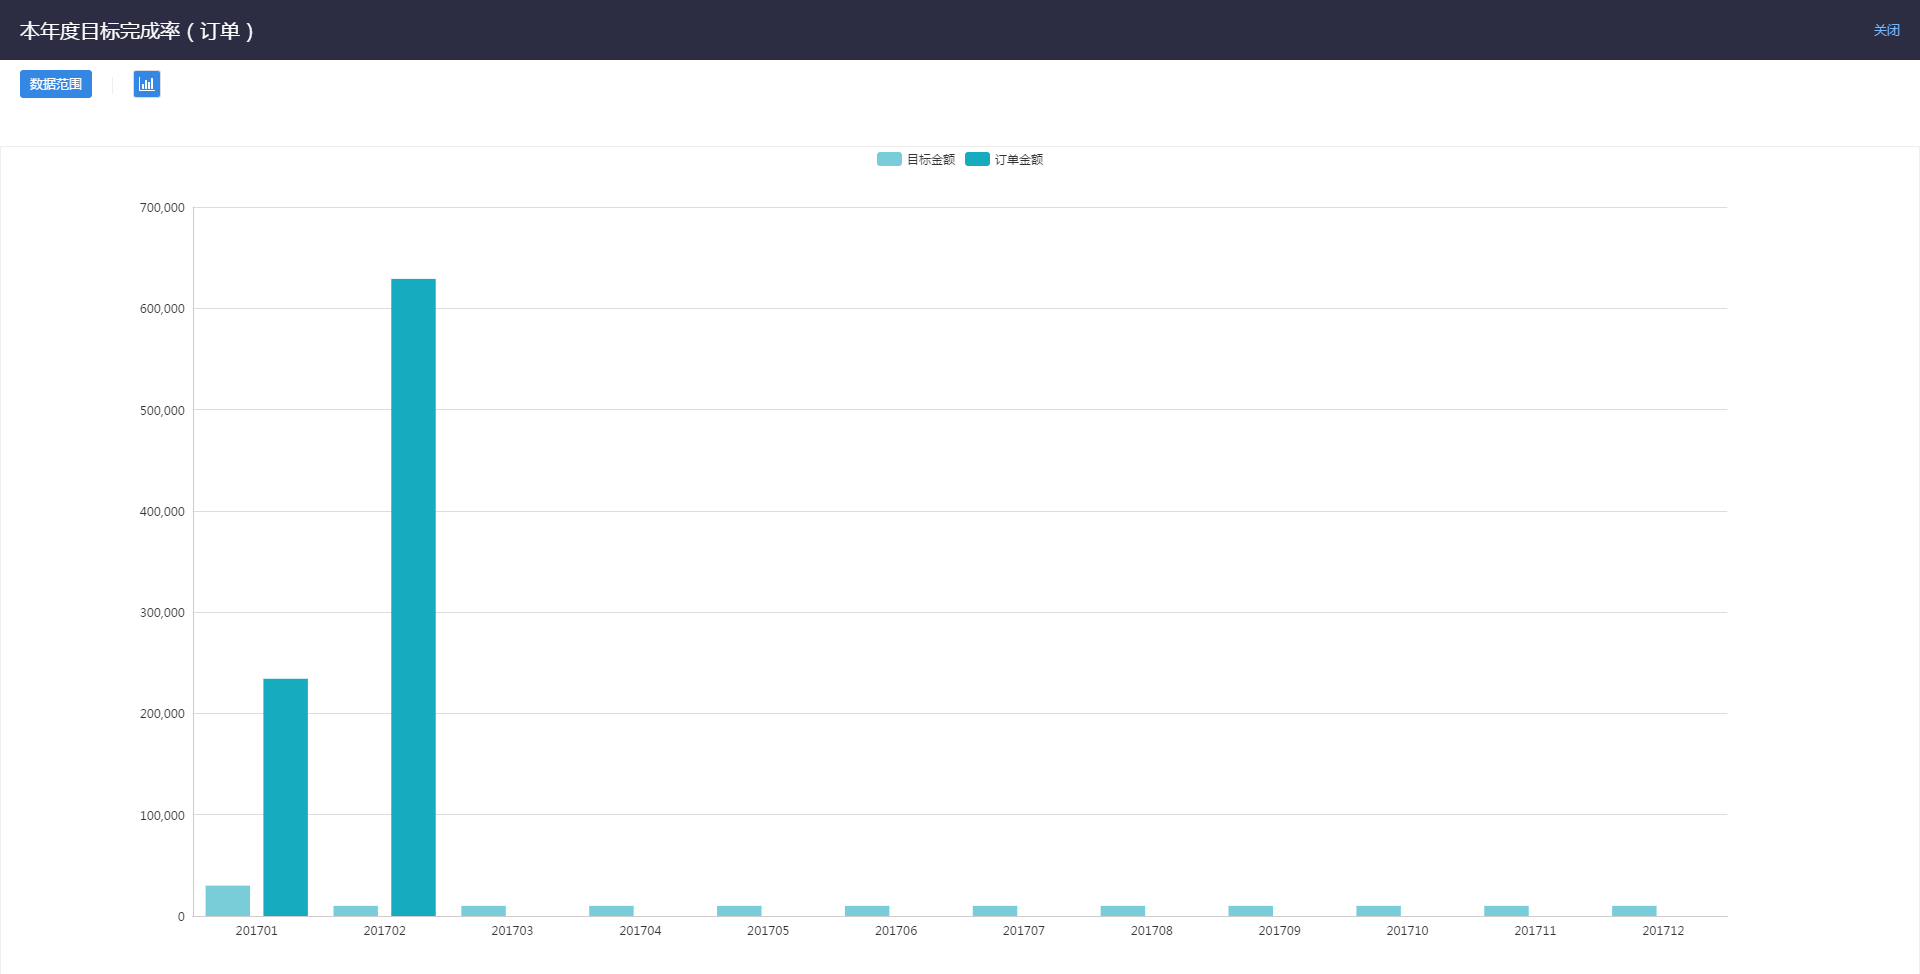The height and width of the screenshot is (974, 1920).
Task: Click the 600,000 y-axis value
Action: (162, 309)
